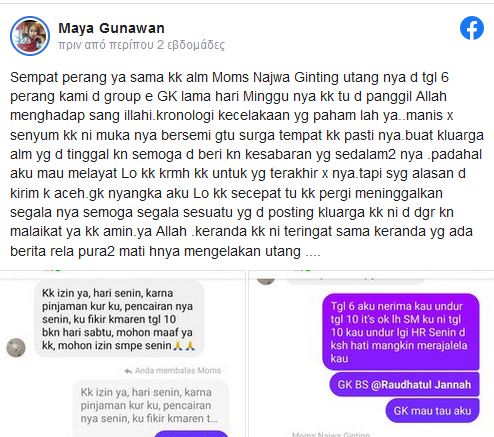Image resolution: width=494 pixels, height=437 pixels.
Task: Click the reply arrow beside 'Anda membalas Moms'
Action: 128,371
